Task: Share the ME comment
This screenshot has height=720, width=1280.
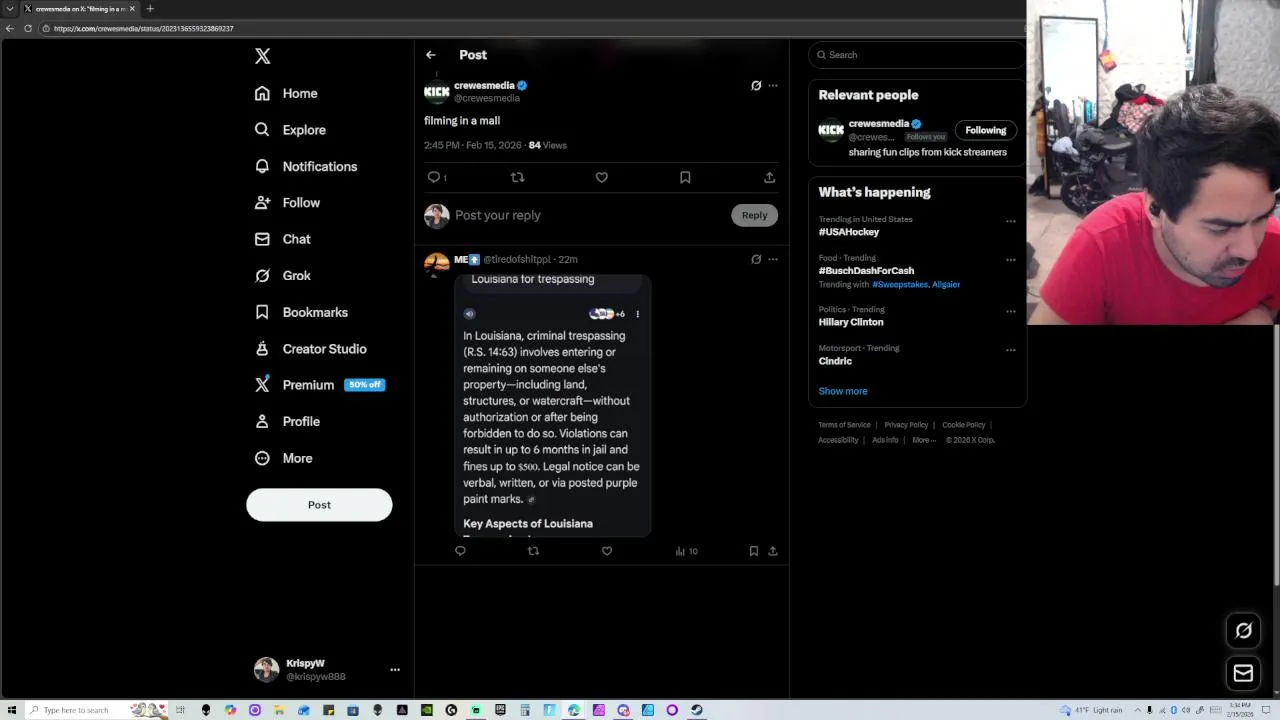Action: [x=773, y=551]
